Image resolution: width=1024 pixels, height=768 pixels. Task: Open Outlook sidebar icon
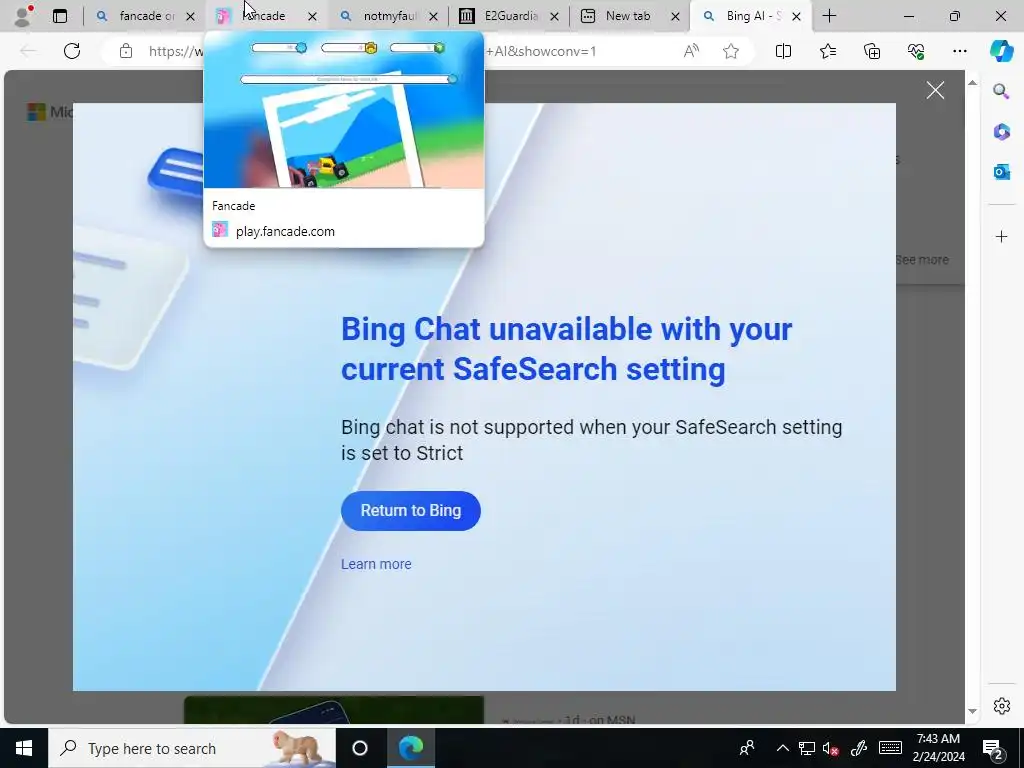pyautogui.click(x=1001, y=172)
